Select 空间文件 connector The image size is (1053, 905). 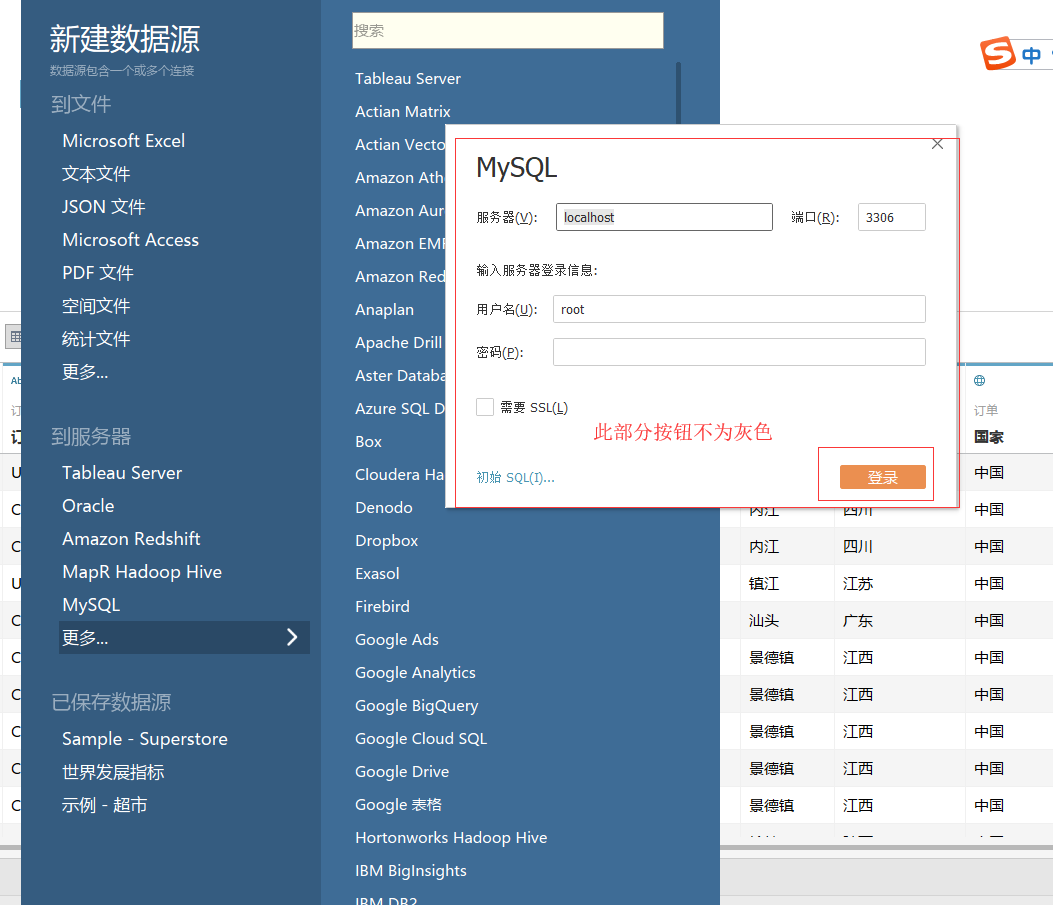coord(96,306)
